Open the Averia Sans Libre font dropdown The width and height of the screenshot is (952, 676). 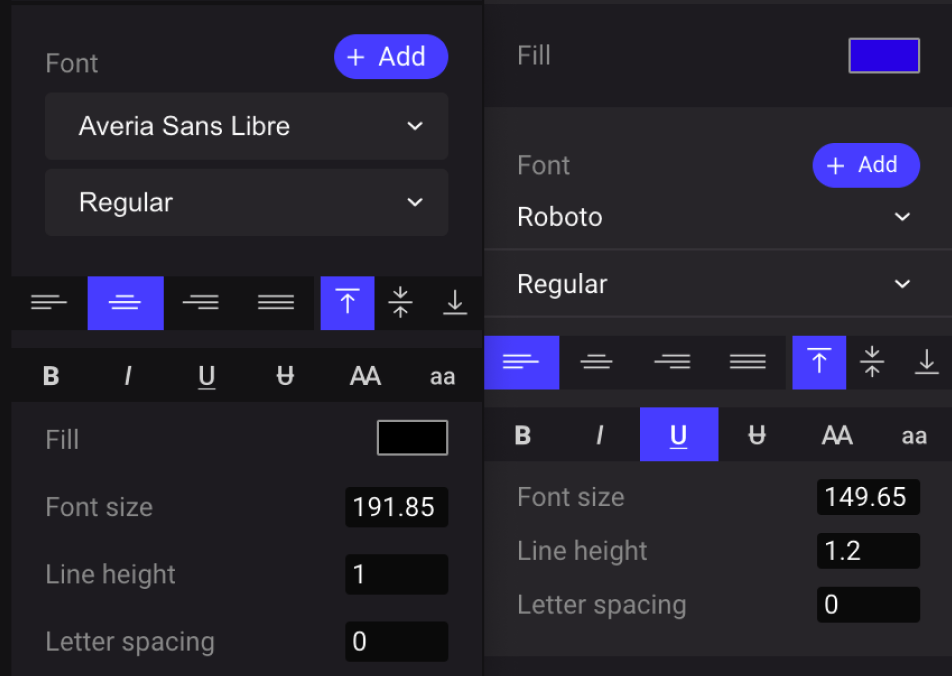pyautogui.click(x=246, y=126)
